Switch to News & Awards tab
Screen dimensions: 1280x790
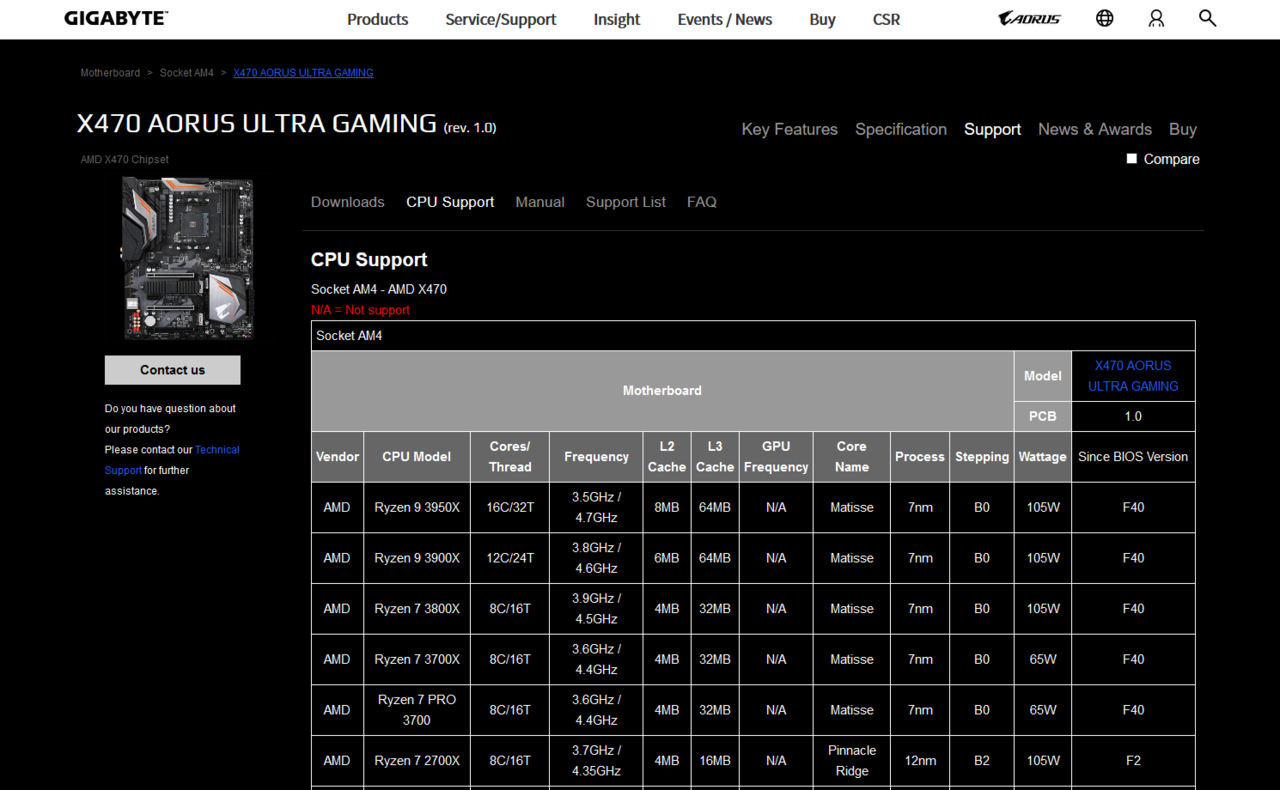click(1095, 129)
